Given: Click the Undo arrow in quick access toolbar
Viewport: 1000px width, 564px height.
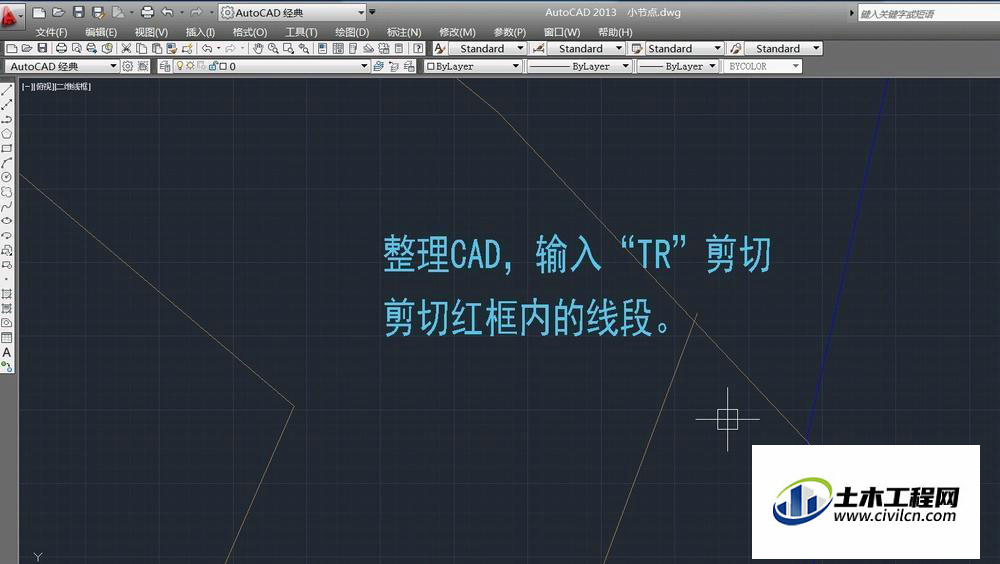Looking at the screenshot, I should pos(167,12).
